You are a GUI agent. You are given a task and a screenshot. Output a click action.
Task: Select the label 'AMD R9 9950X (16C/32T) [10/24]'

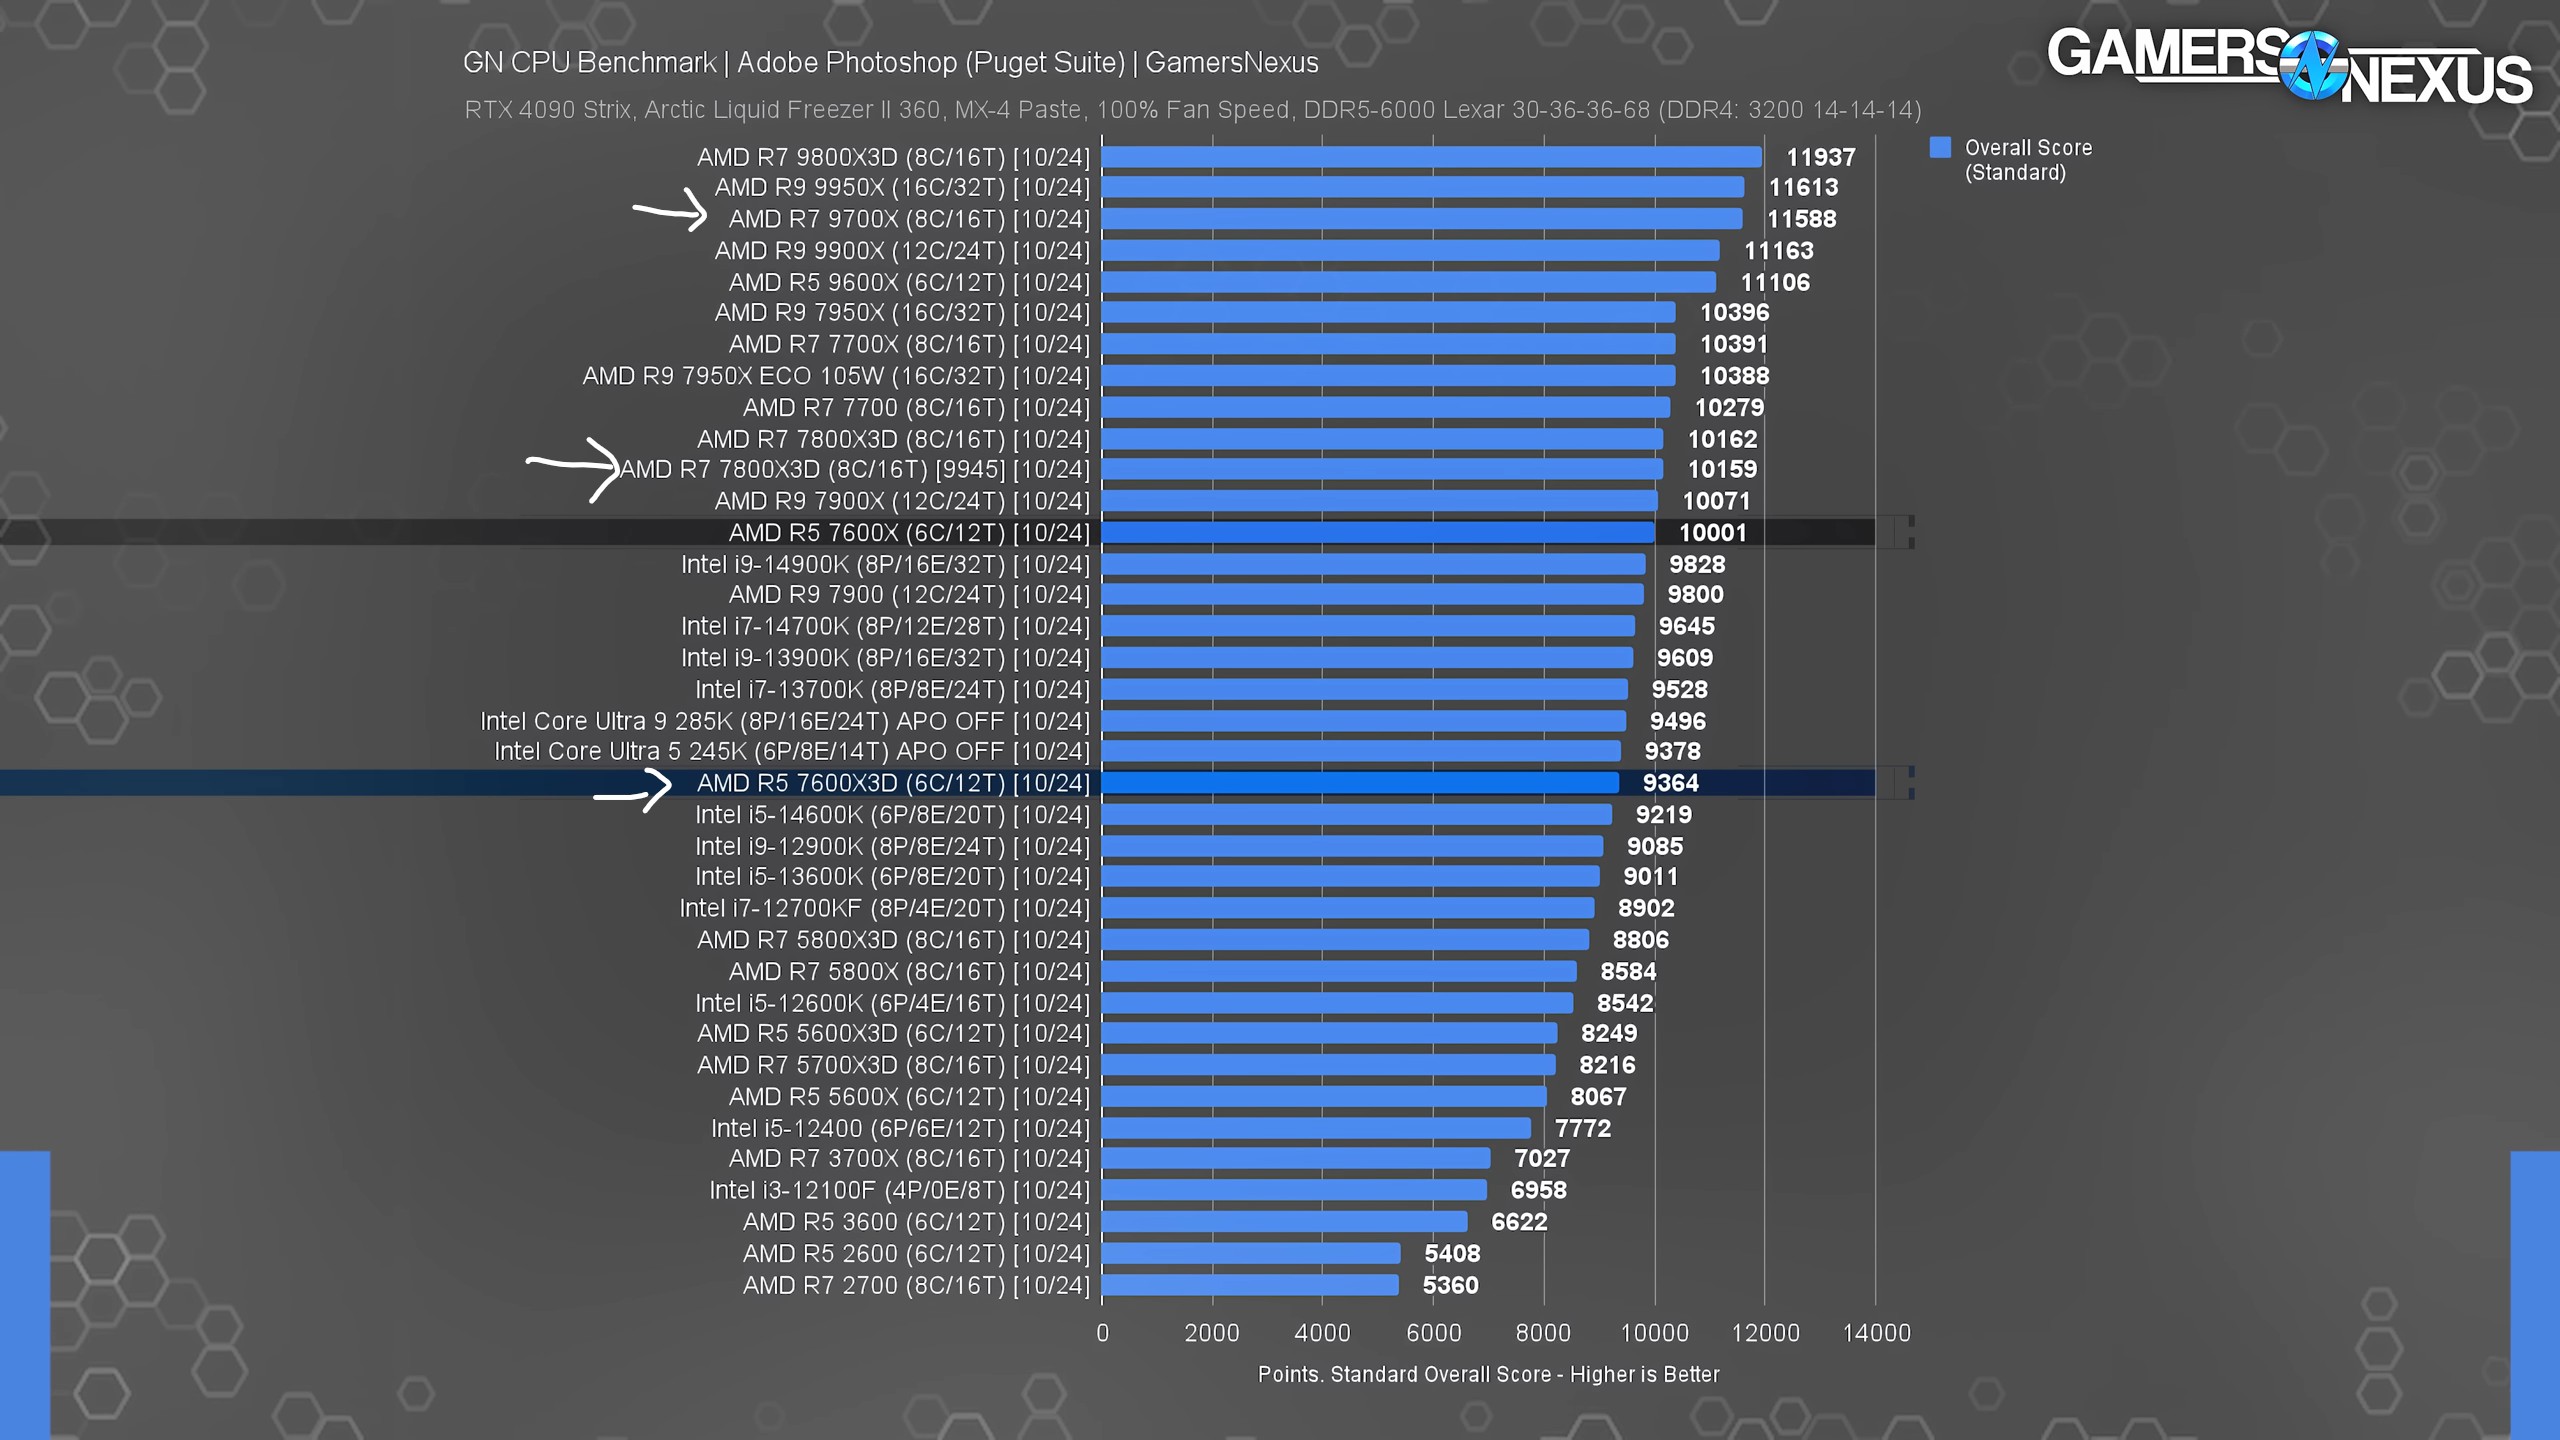(902, 187)
